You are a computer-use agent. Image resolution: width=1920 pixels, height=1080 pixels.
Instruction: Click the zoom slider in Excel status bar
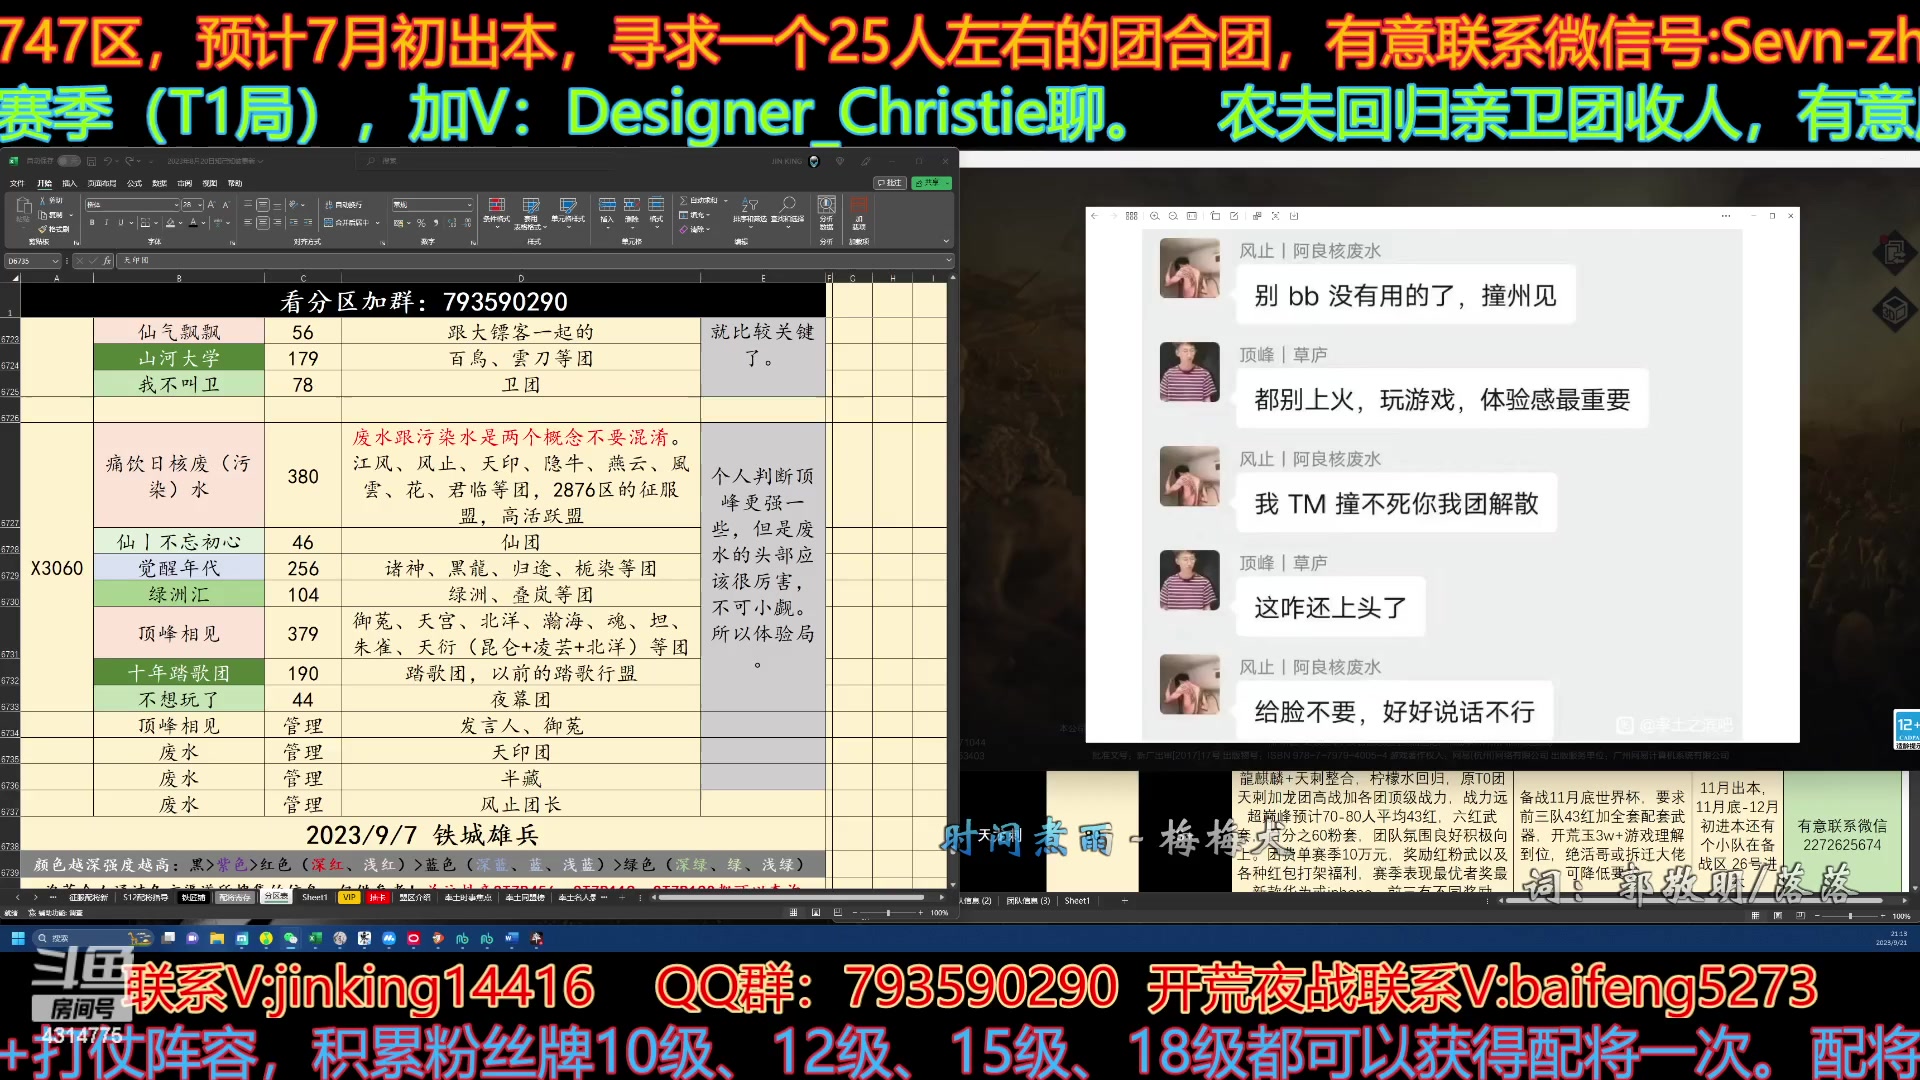coord(888,912)
